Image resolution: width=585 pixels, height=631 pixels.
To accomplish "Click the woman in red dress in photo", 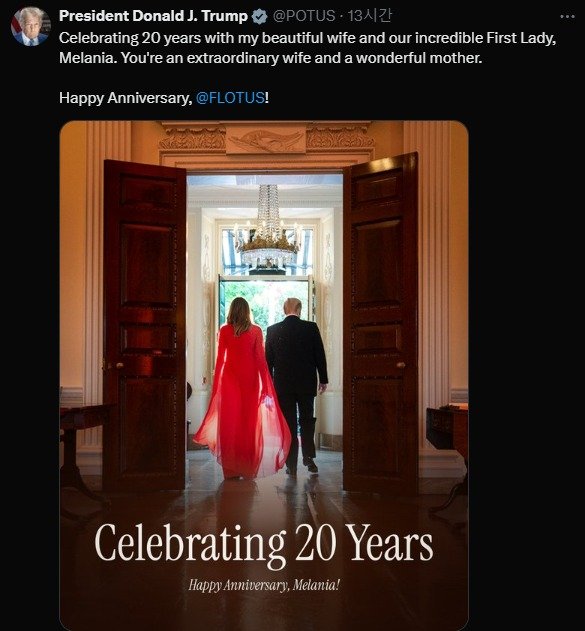I will pyautogui.click(x=241, y=390).
